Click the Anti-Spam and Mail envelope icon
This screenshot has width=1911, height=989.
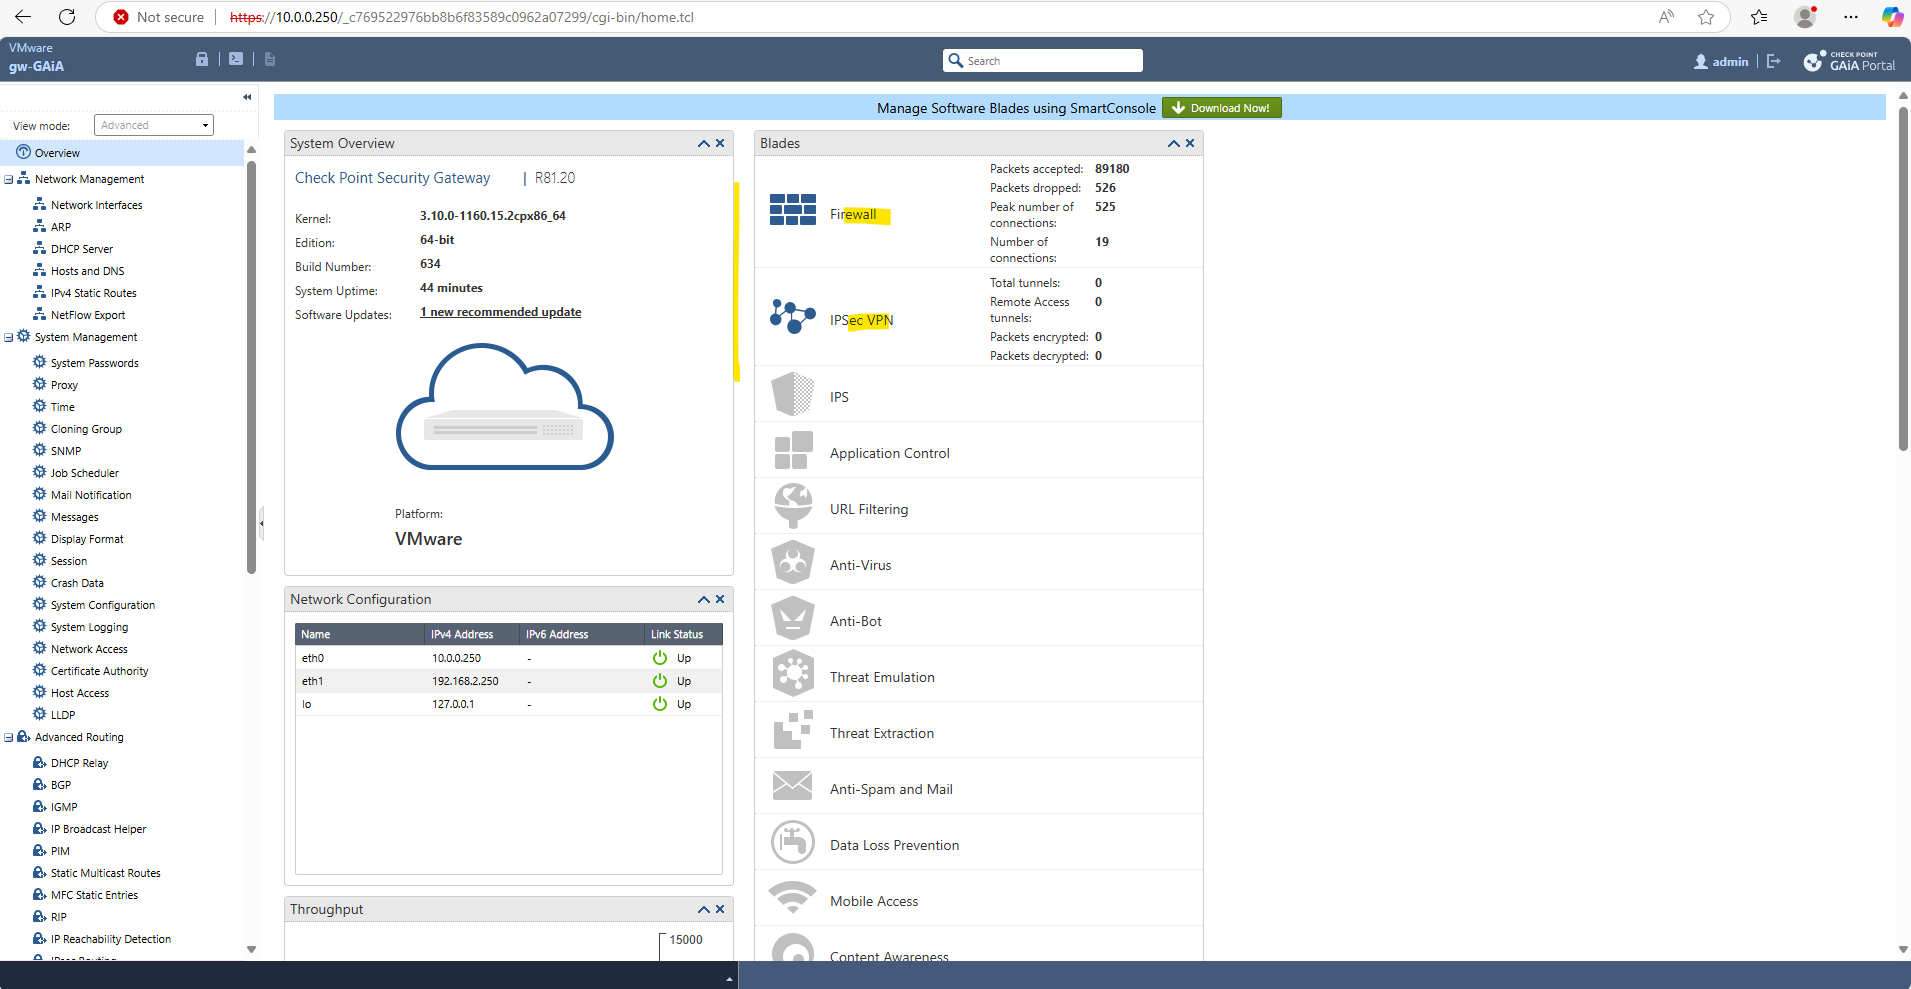793,786
